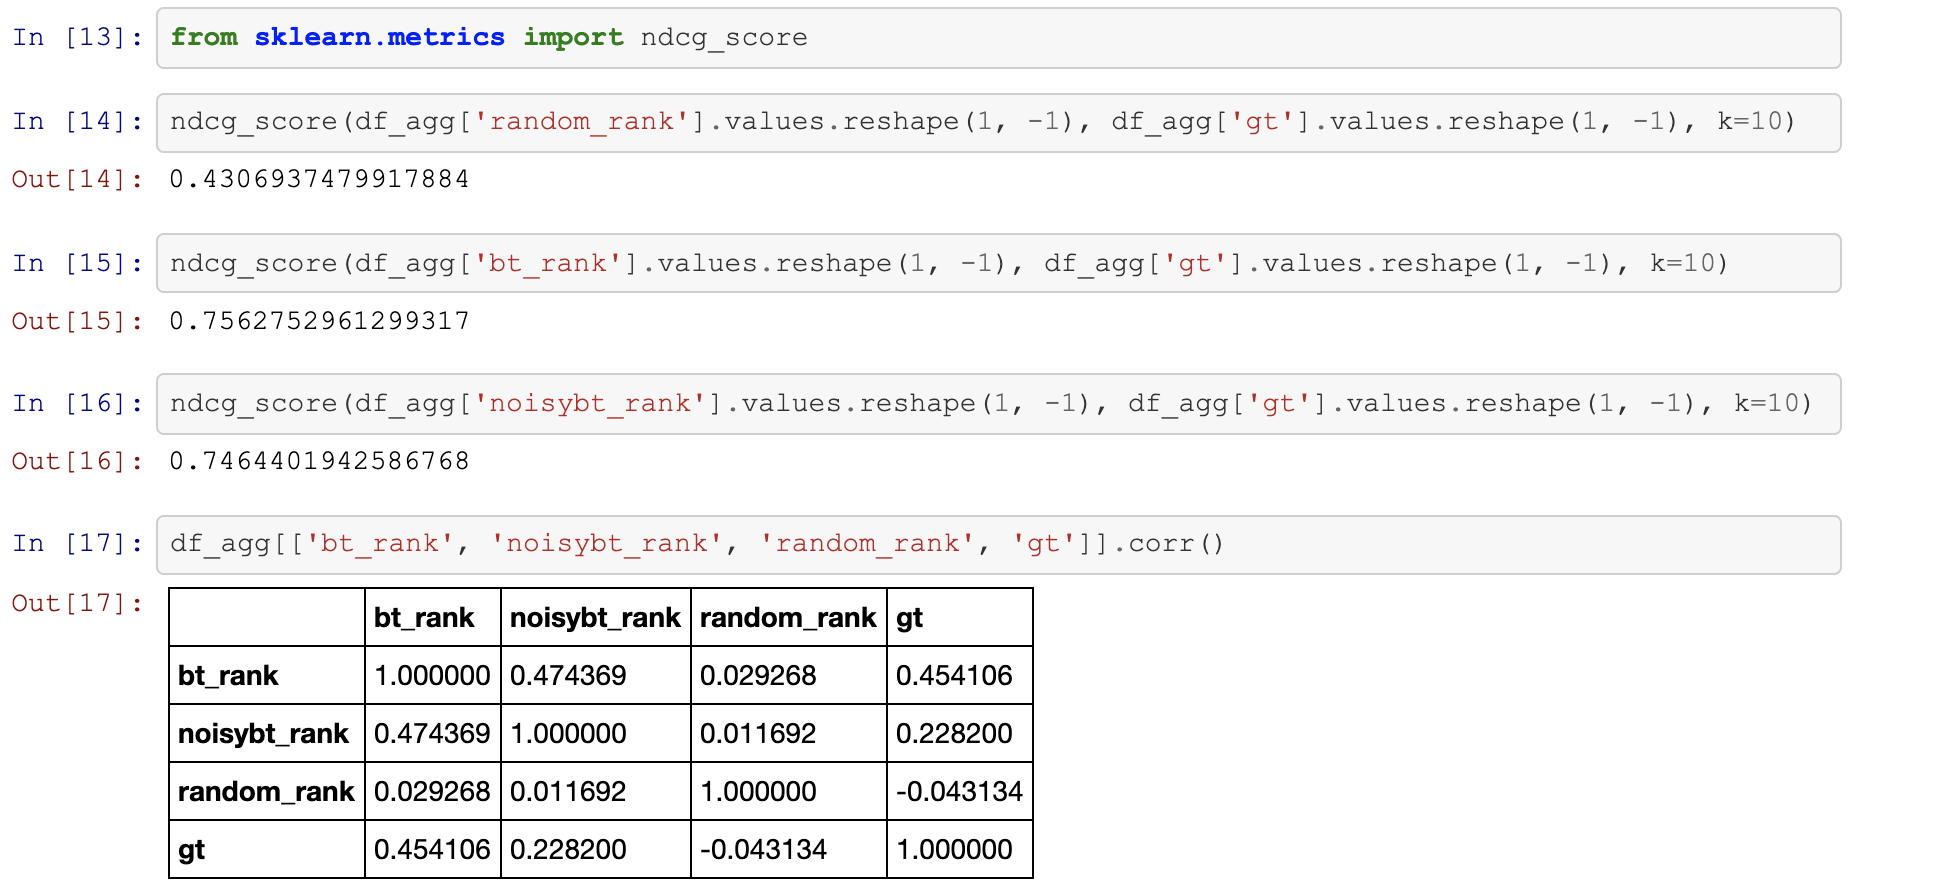Screen dimensions: 1937x890
Task: Click the df_agg corr() code cell
Action: pos(998,544)
